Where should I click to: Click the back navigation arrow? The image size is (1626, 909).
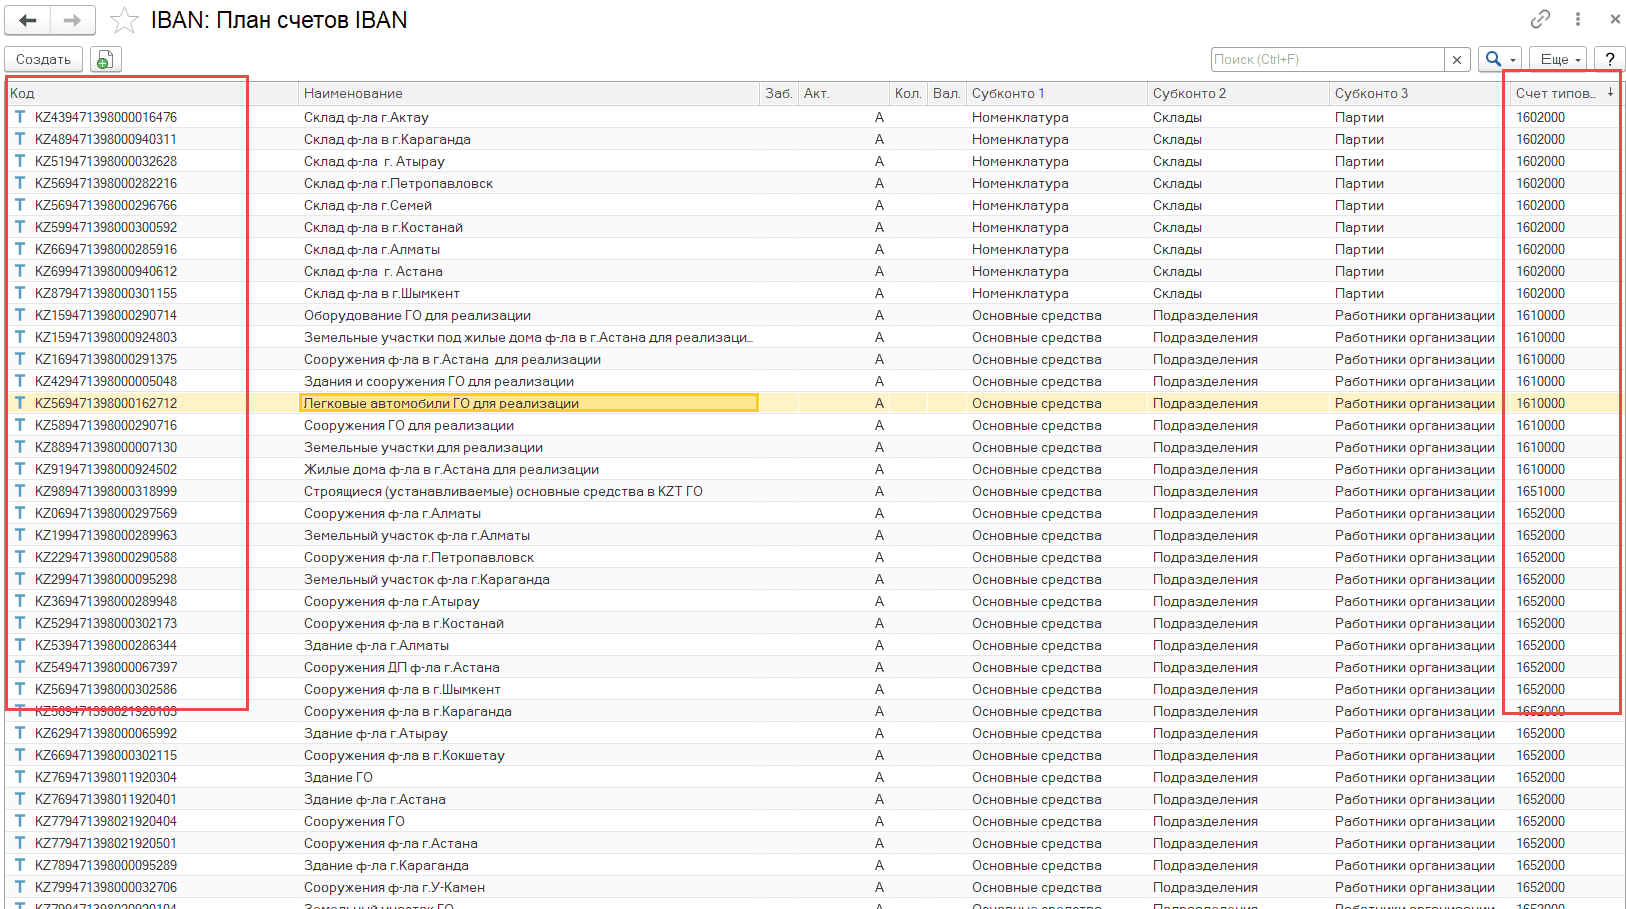click(x=28, y=20)
